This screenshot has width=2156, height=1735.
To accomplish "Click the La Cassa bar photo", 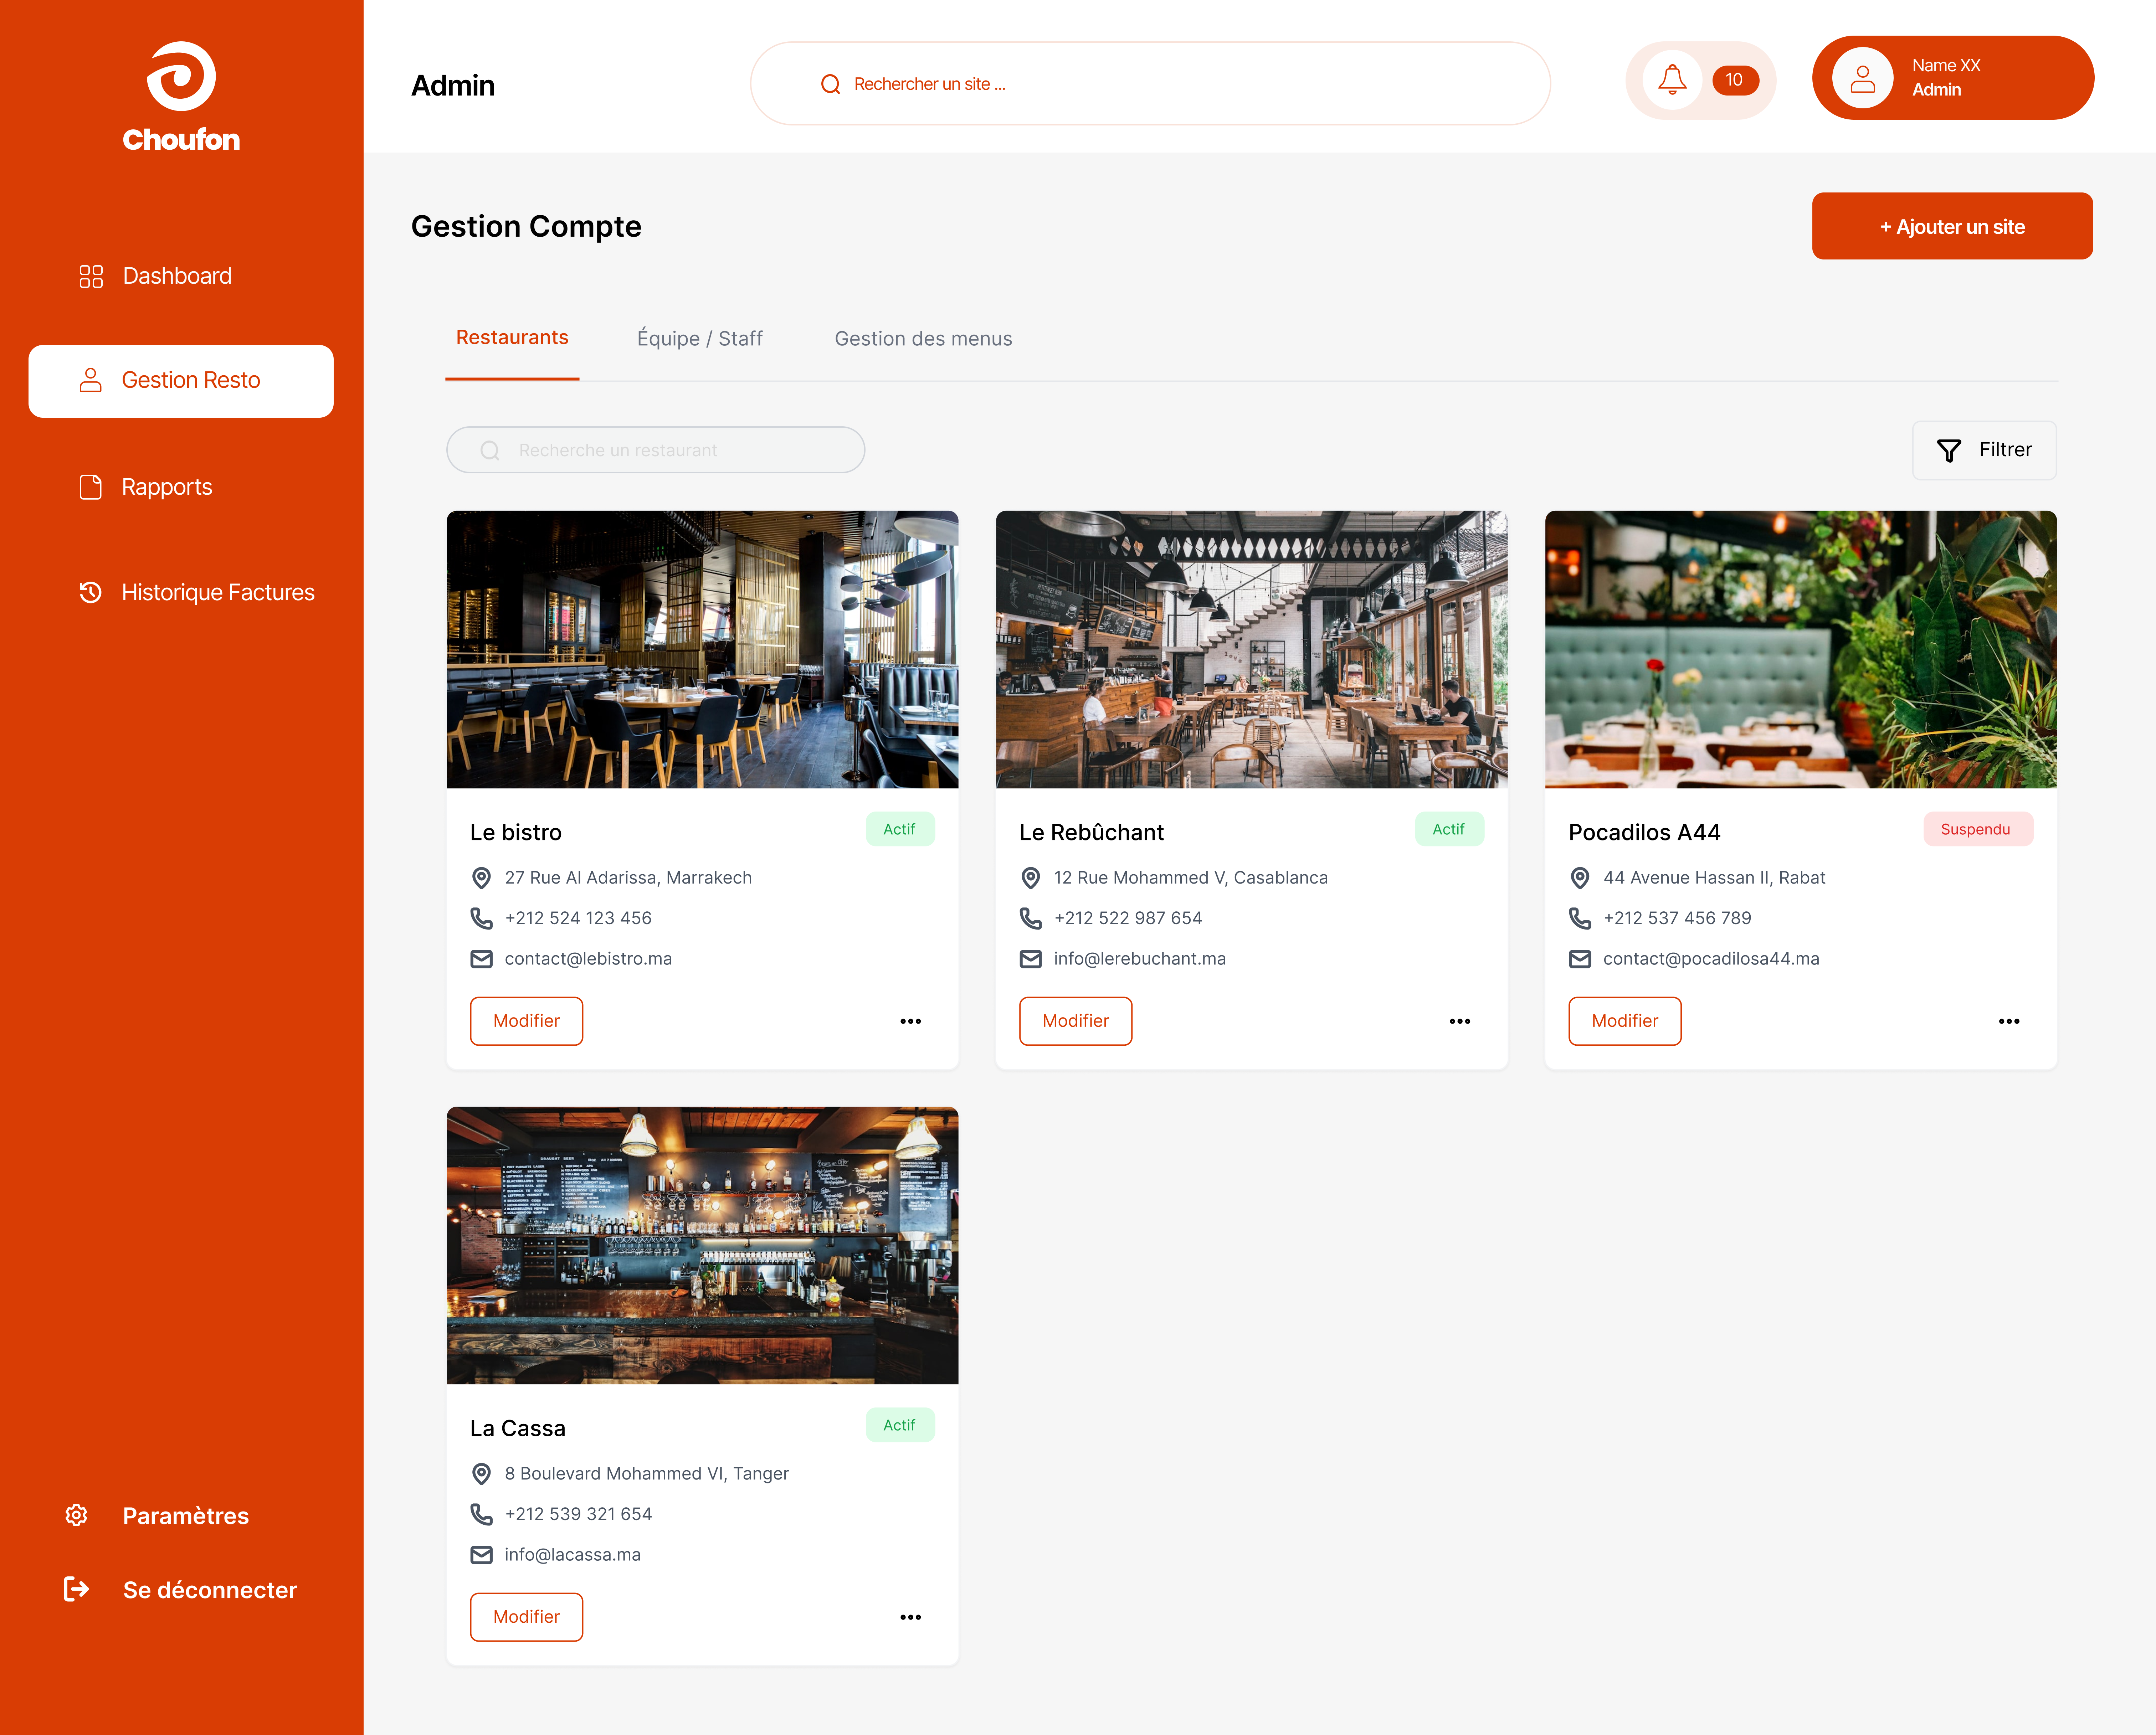I will pos(702,1245).
